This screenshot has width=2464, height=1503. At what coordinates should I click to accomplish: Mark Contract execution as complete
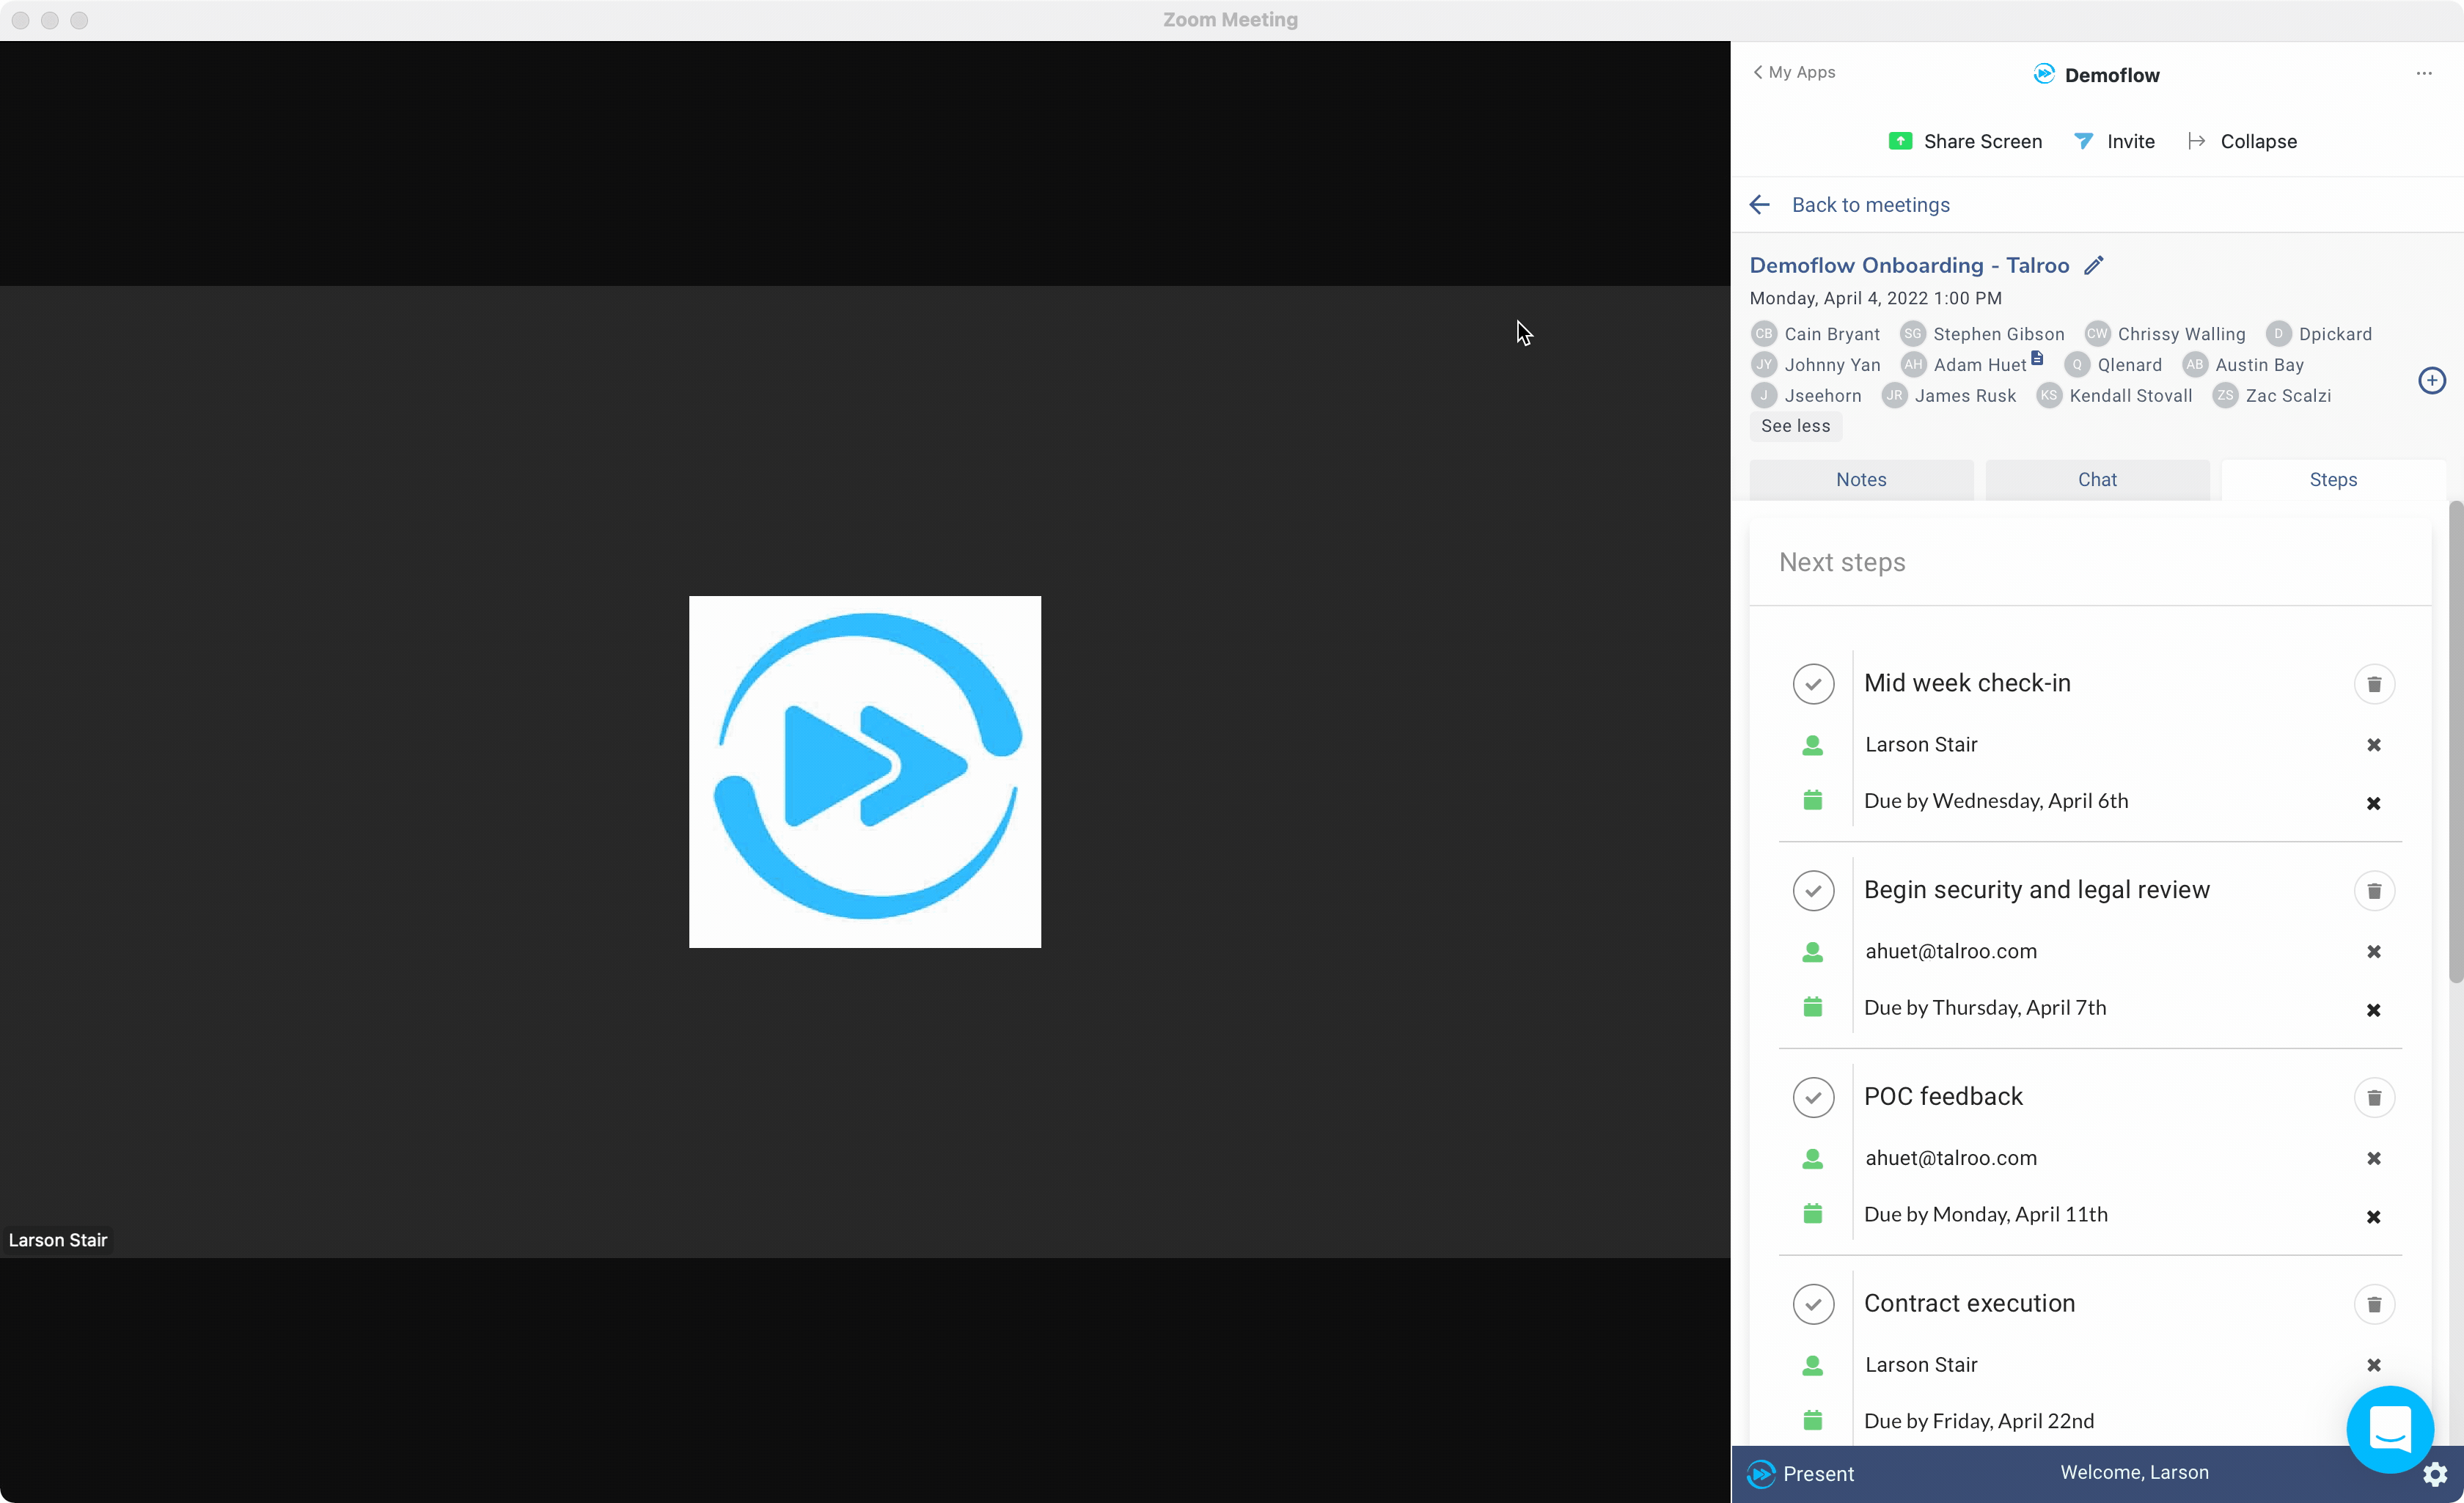pyautogui.click(x=1813, y=1303)
